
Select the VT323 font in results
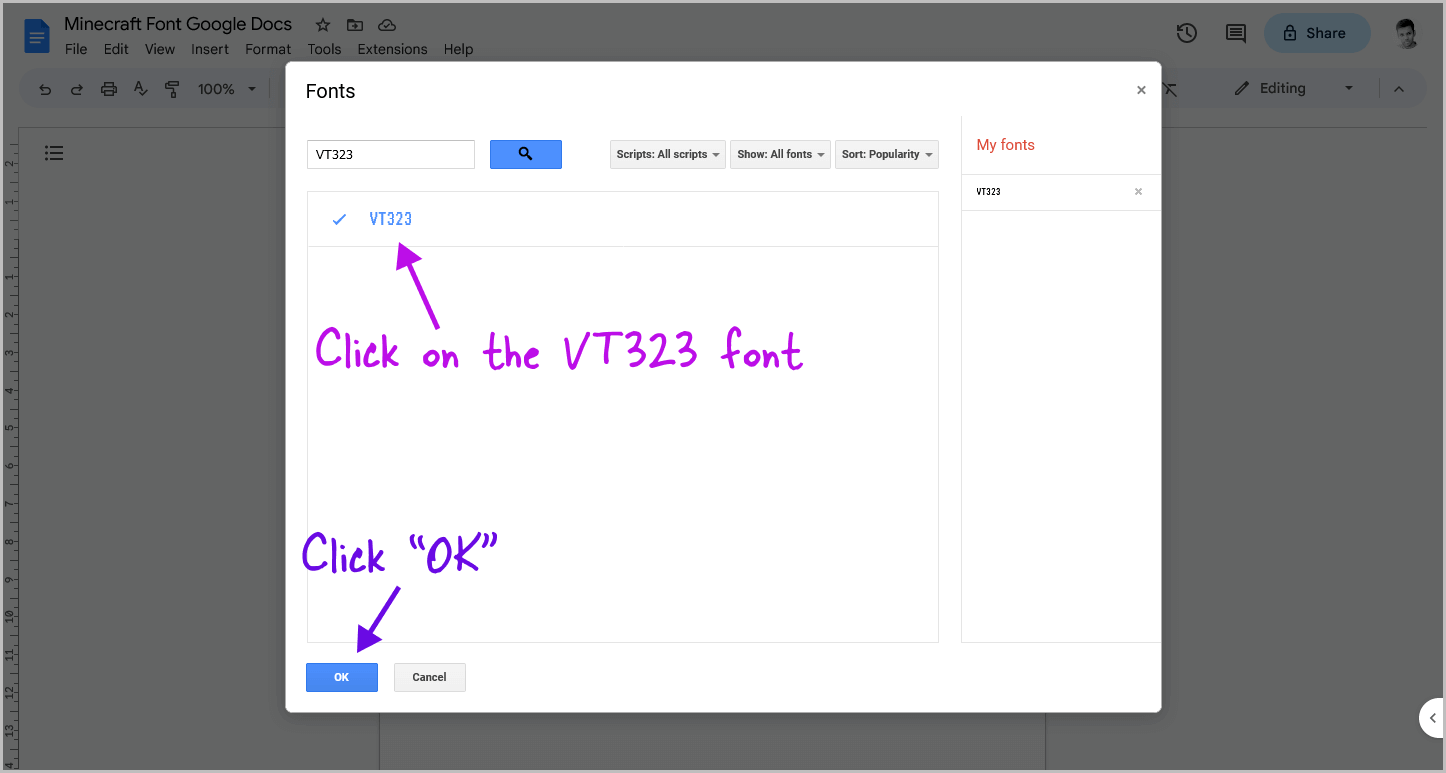(x=622, y=219)
